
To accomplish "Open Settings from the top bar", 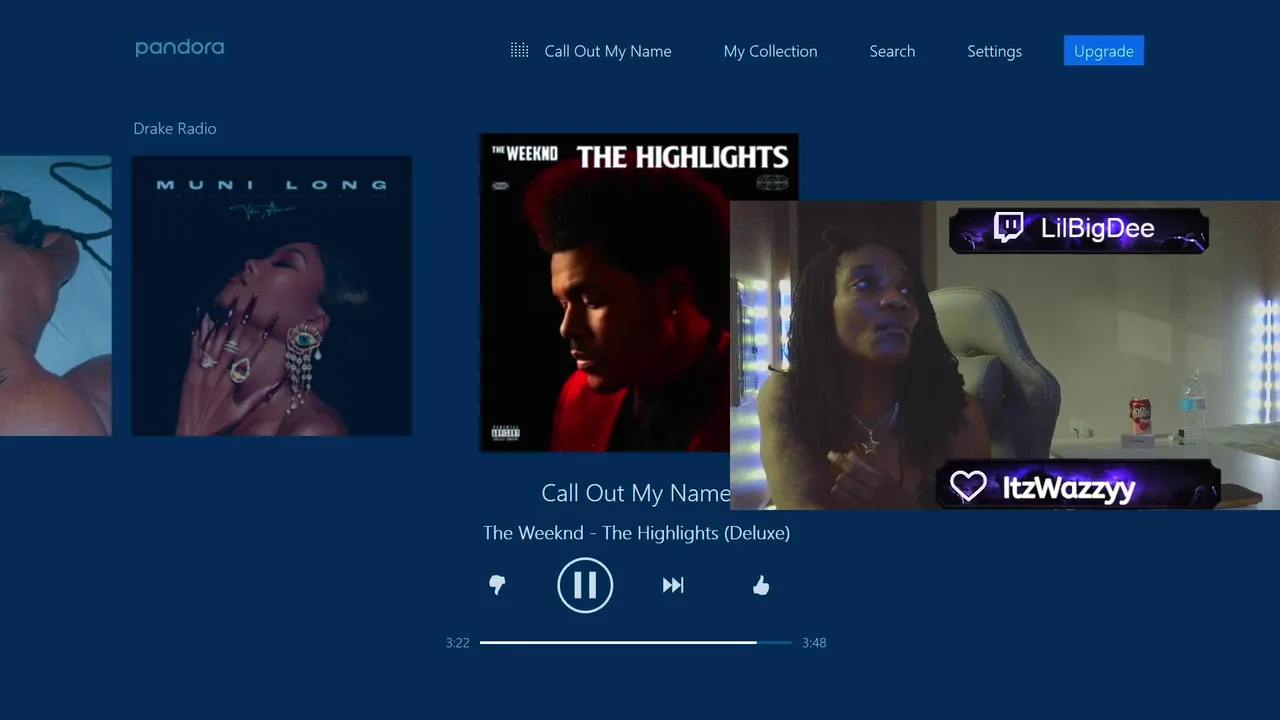I will click(994, 51).
